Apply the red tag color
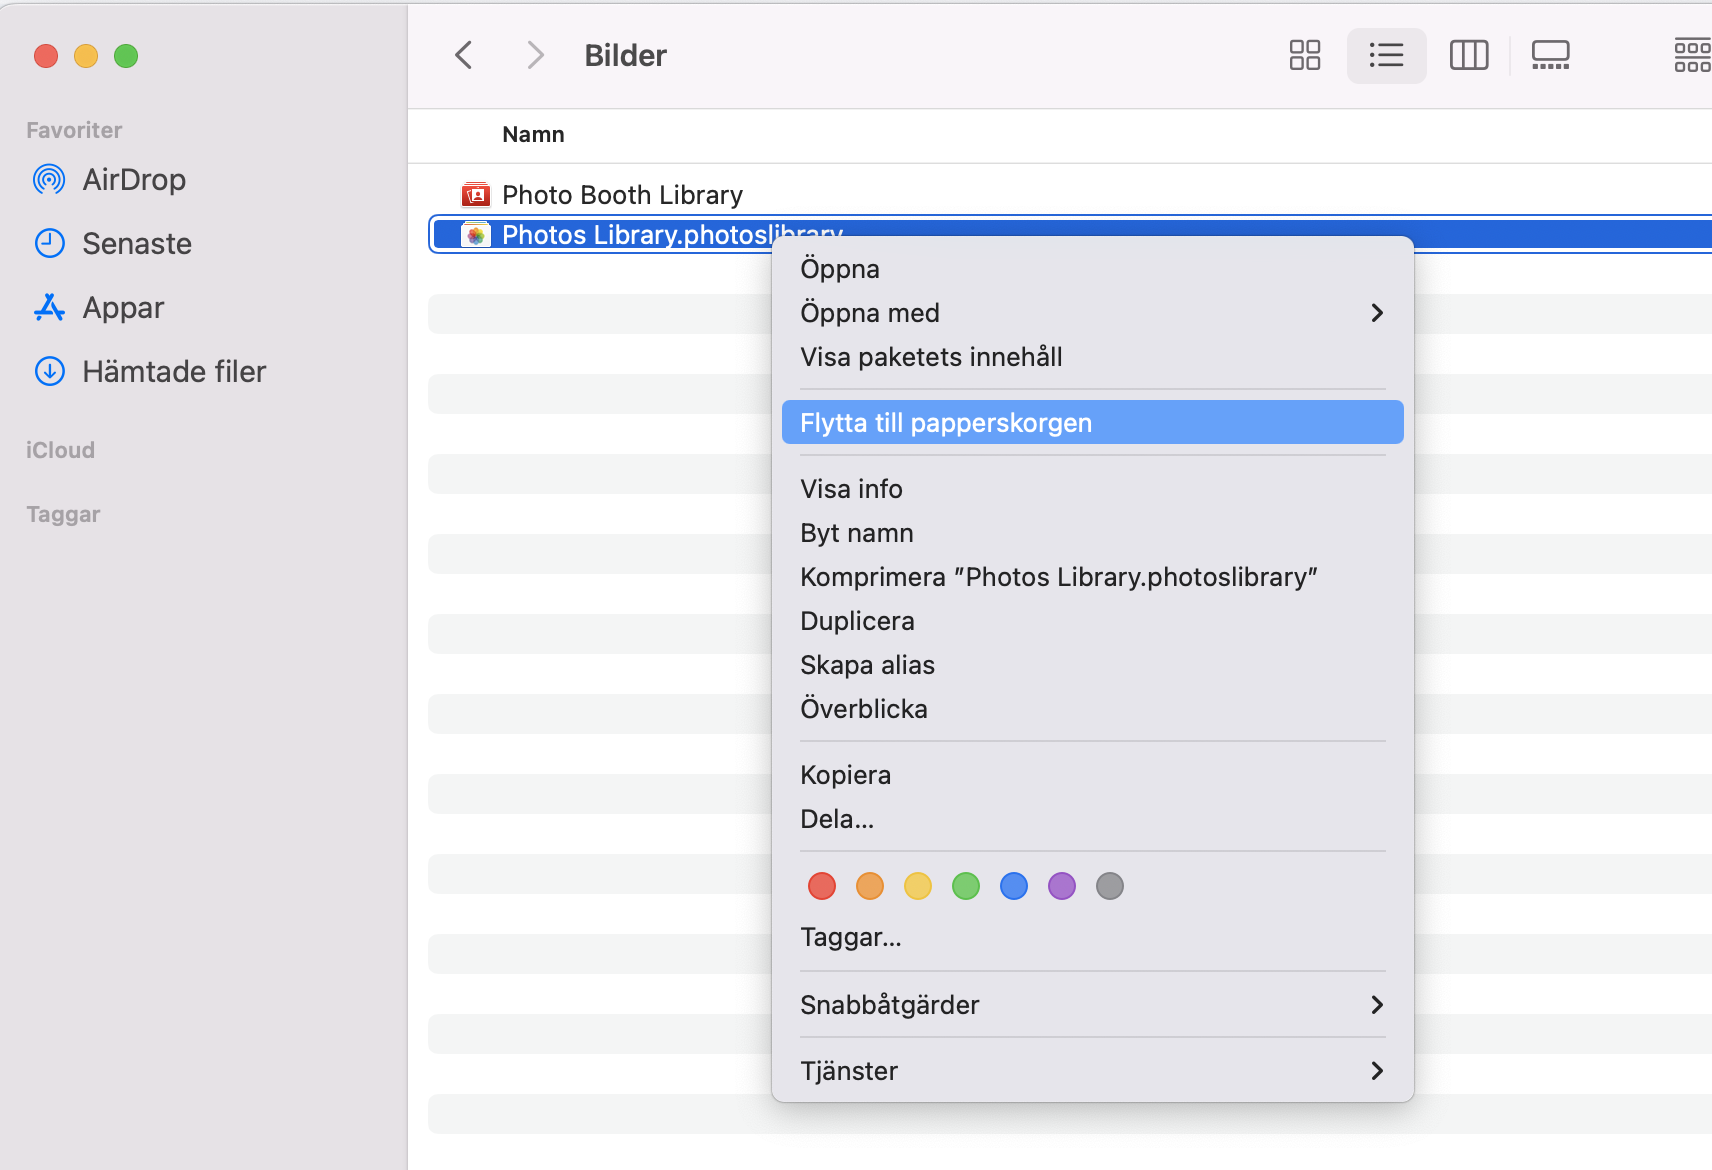 coord(822,886)
